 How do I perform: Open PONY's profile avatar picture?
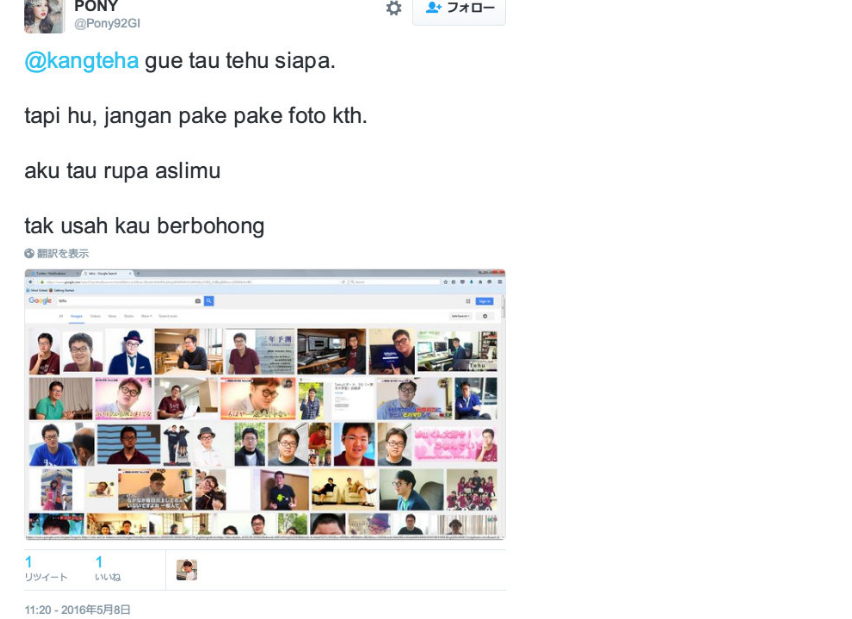click(44, 15)
